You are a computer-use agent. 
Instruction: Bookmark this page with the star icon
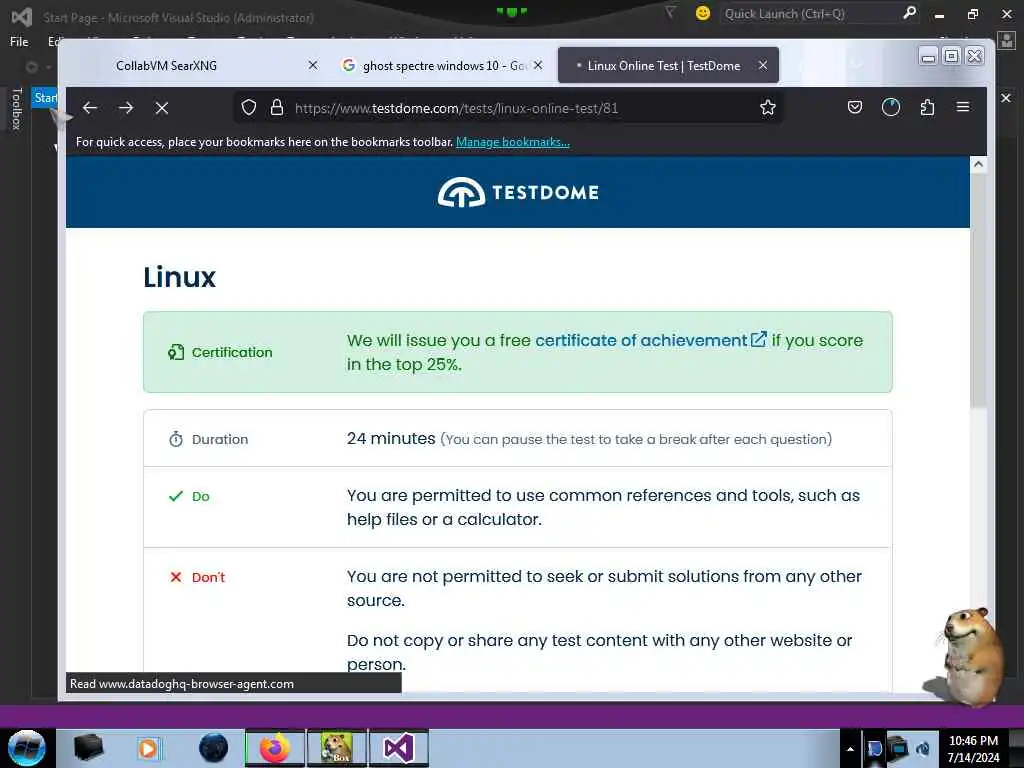(x=768, y=108)
